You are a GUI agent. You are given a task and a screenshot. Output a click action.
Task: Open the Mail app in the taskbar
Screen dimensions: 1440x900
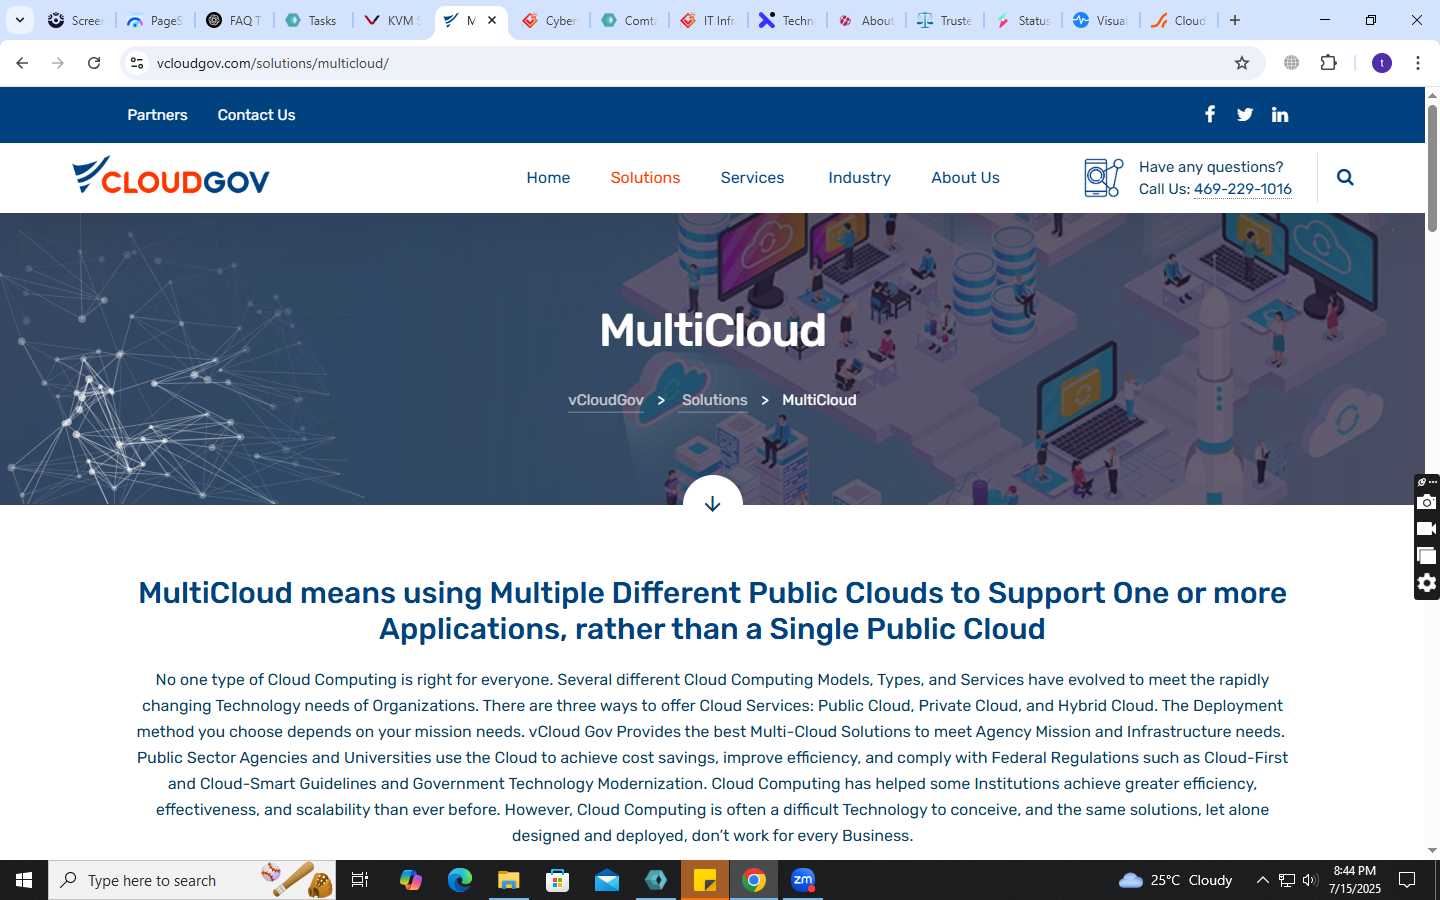pos(607,880)
